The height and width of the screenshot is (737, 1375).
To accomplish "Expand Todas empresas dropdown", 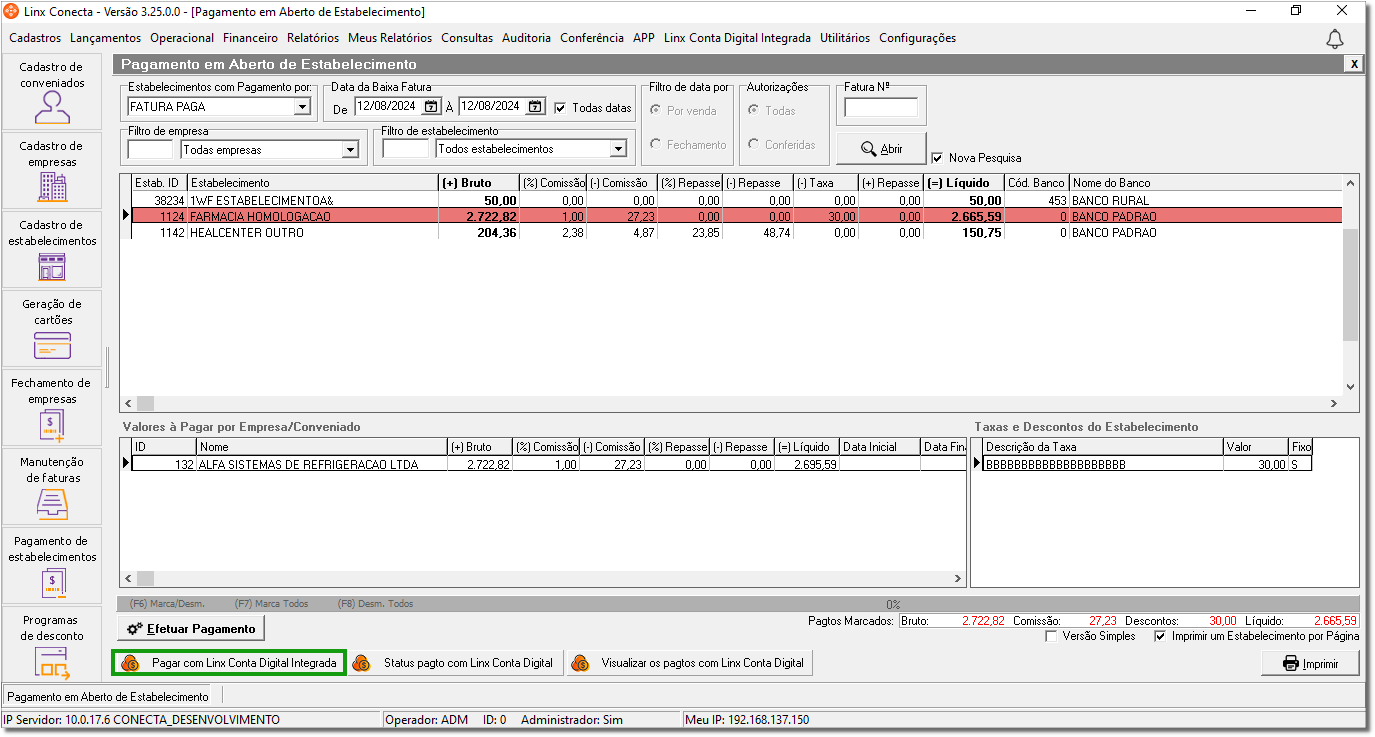I will click(x=350, y=150).
